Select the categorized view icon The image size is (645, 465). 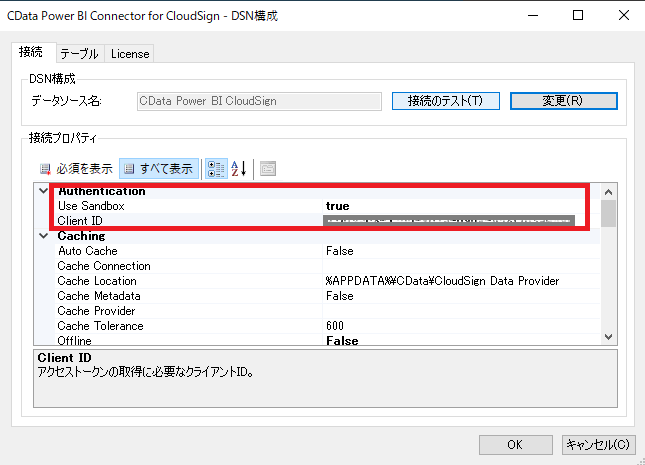[x=216, y=169]
